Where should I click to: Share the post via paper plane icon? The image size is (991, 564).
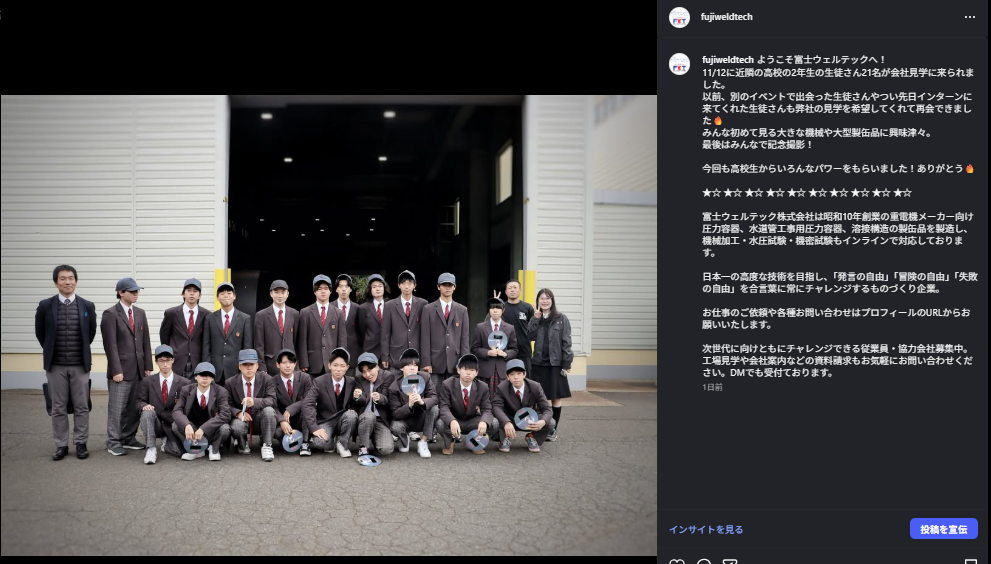tap(731, 561)
